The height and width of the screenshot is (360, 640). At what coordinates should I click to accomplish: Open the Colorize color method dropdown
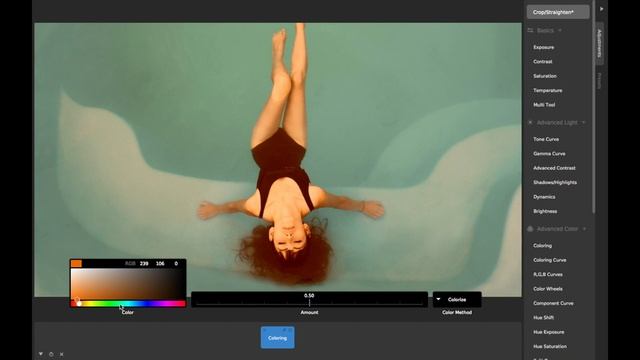(457, 299)
